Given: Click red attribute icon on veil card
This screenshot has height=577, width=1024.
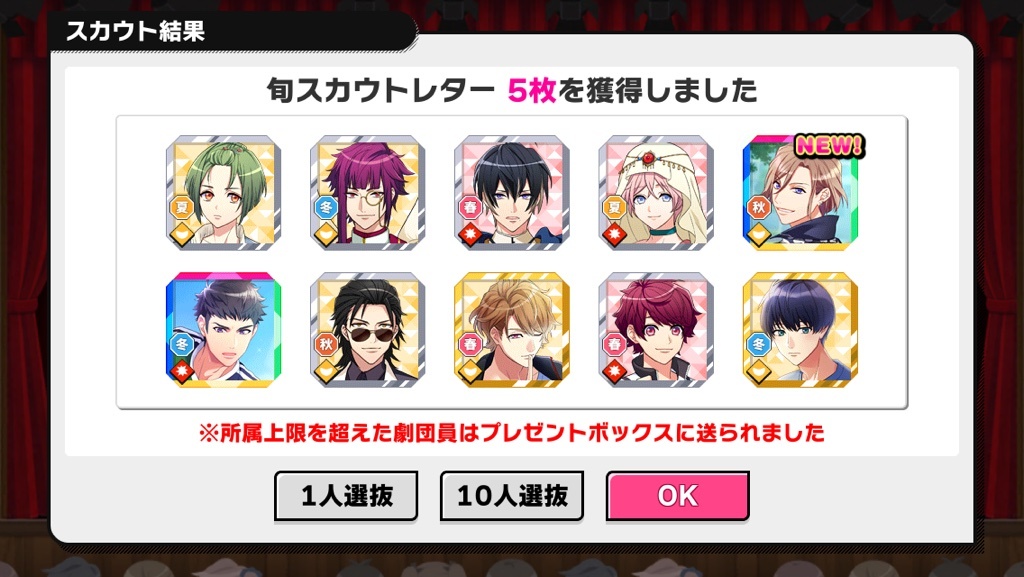Looking at the screenshot, I should pos(615,234).
